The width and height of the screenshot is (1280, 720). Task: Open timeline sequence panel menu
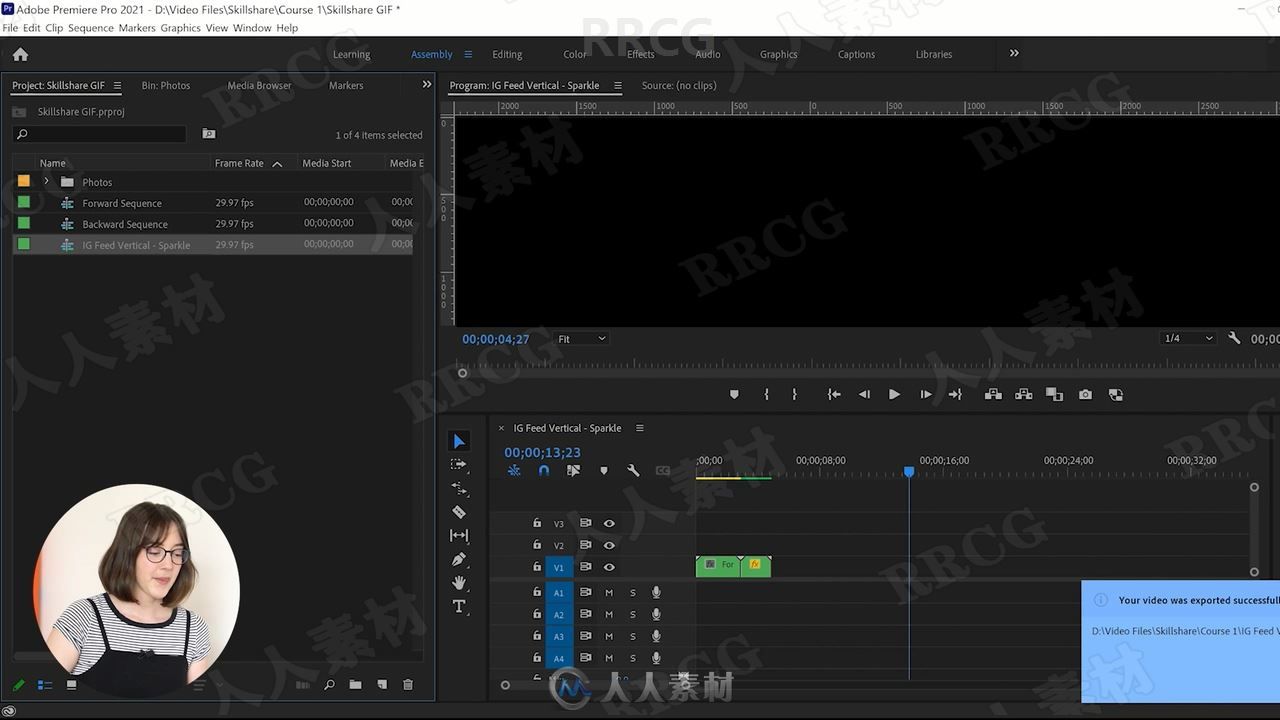639,428
